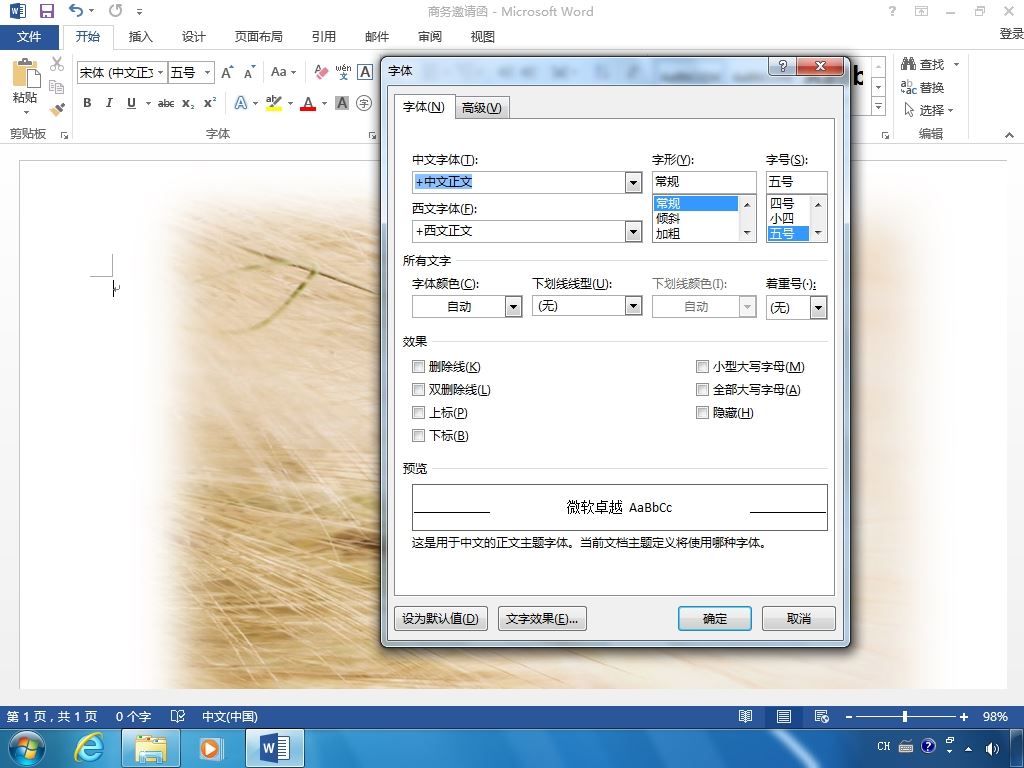Open ribbon font name dropdown arrow
The width and height of the screenshot is (1024, 768).
tap(160, 72)
